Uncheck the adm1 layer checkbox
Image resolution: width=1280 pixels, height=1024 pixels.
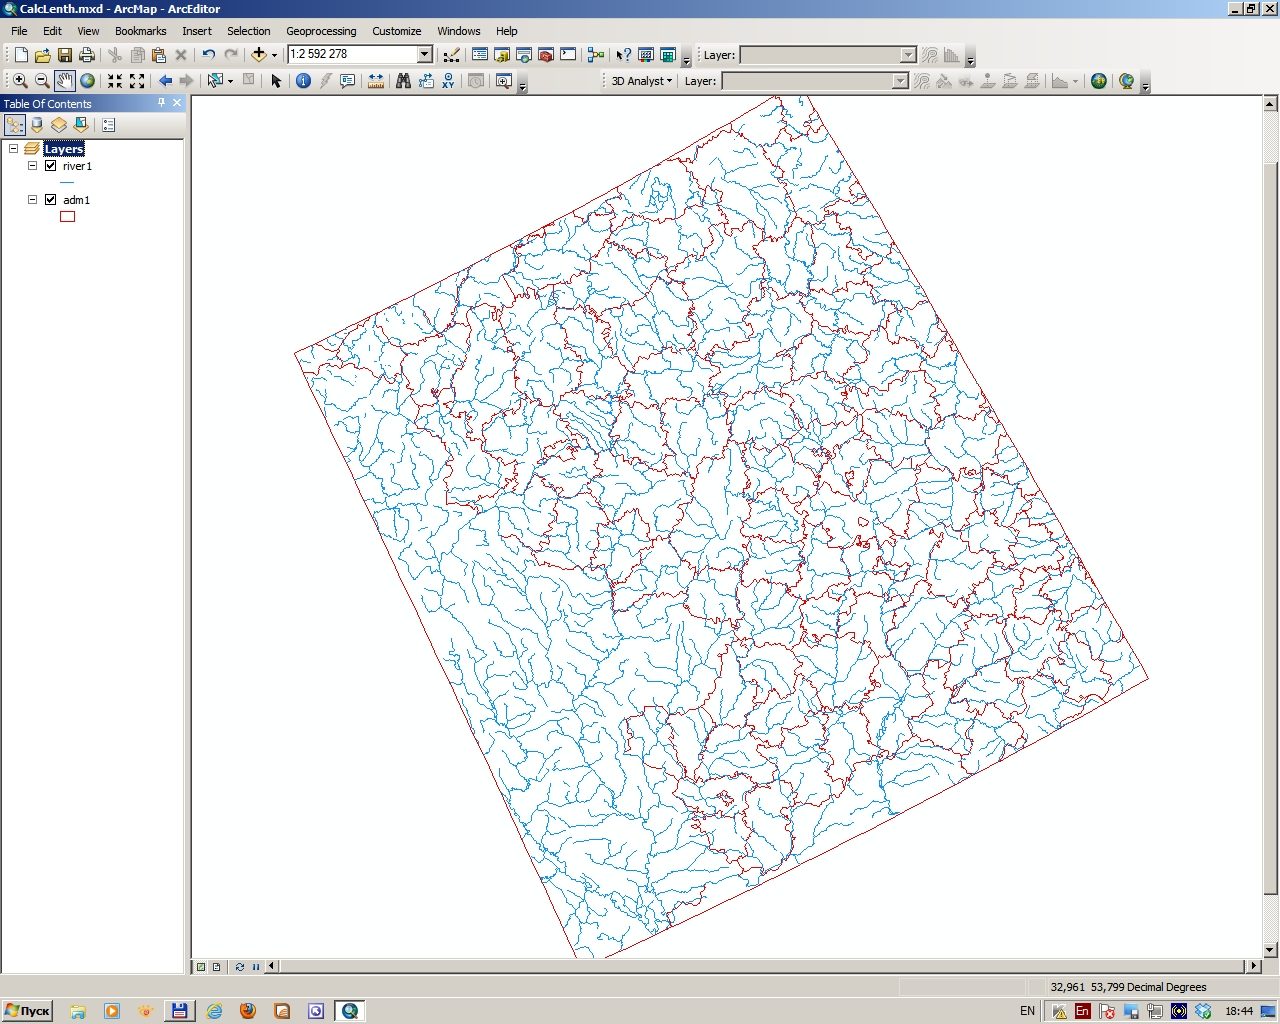(x=50, y=200)
